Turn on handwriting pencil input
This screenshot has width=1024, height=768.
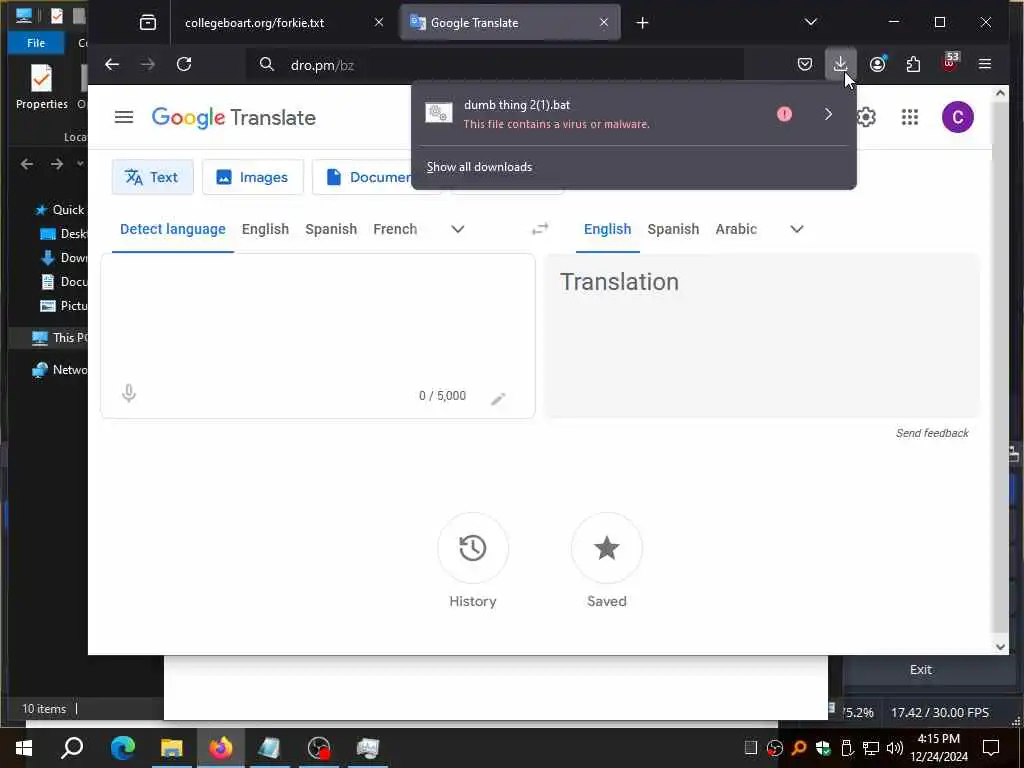point(498,398)
